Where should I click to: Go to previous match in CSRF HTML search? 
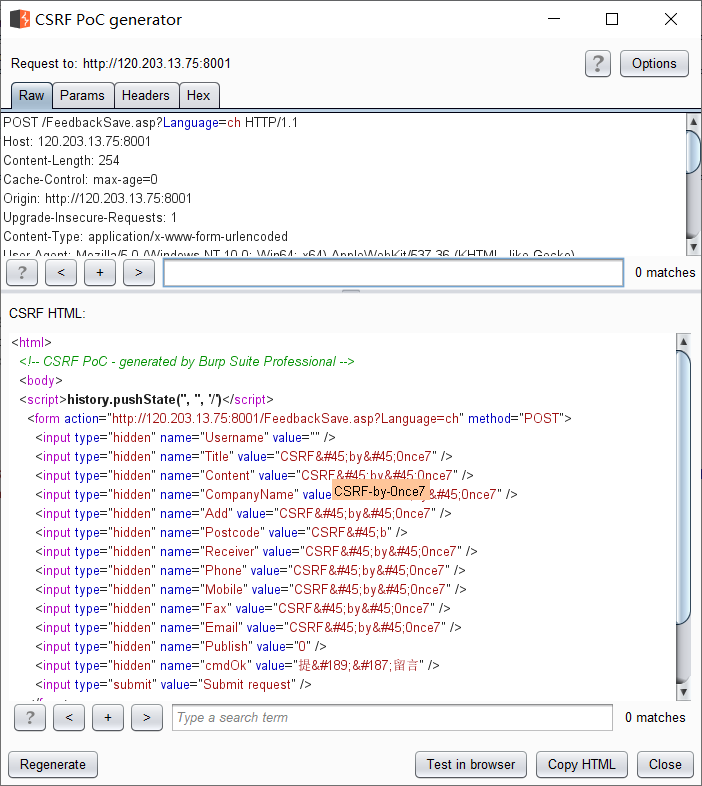69,718
